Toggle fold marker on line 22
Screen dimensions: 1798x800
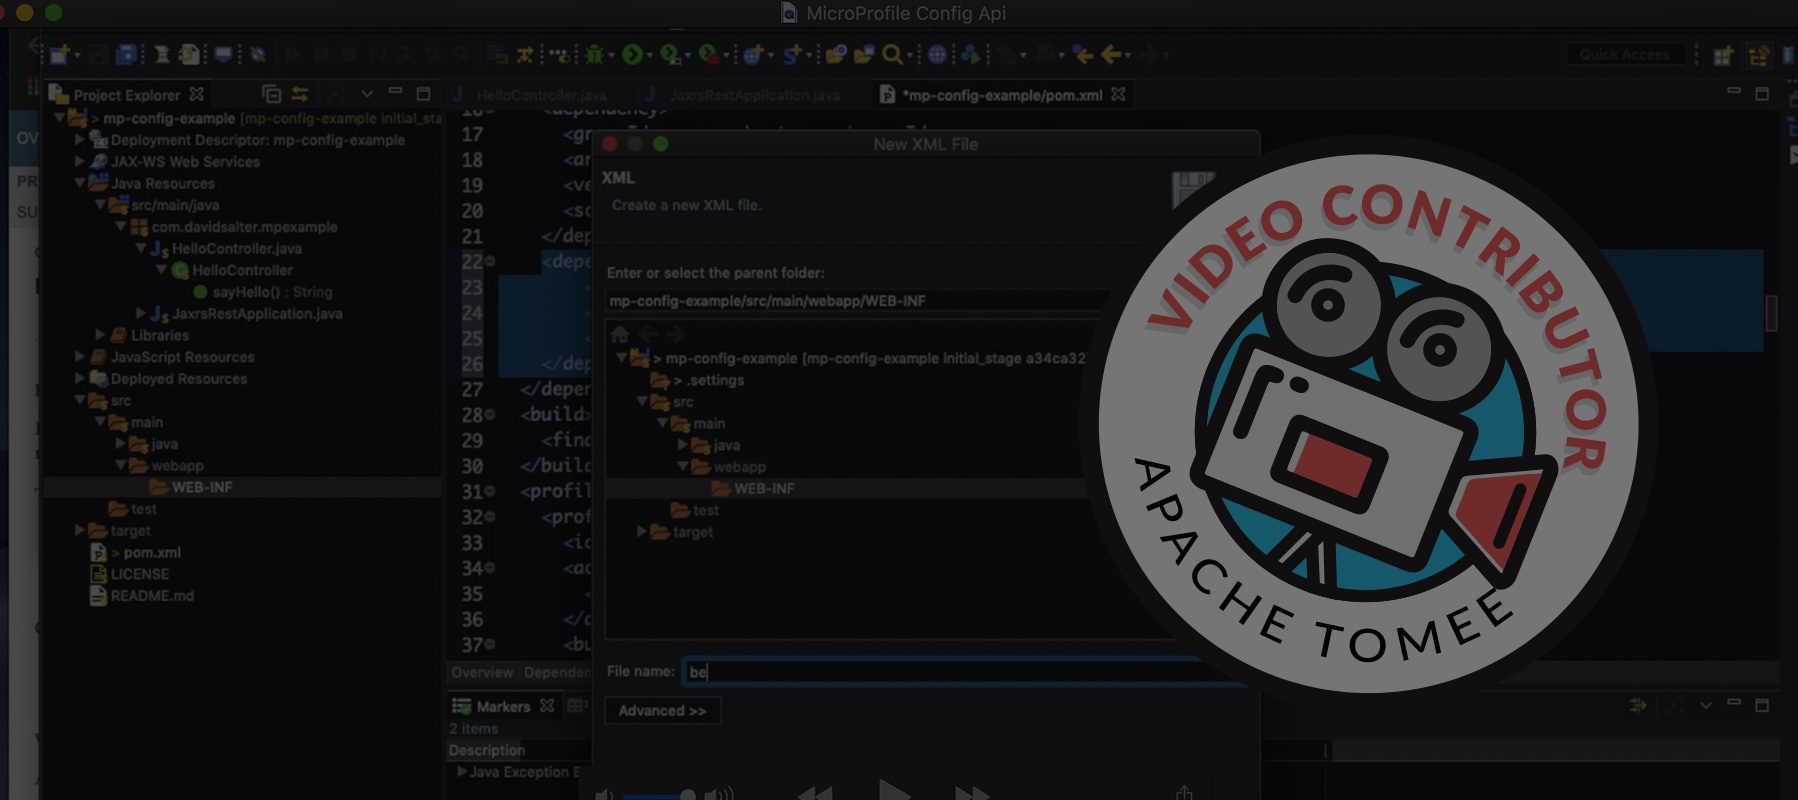tap(490, 261)
